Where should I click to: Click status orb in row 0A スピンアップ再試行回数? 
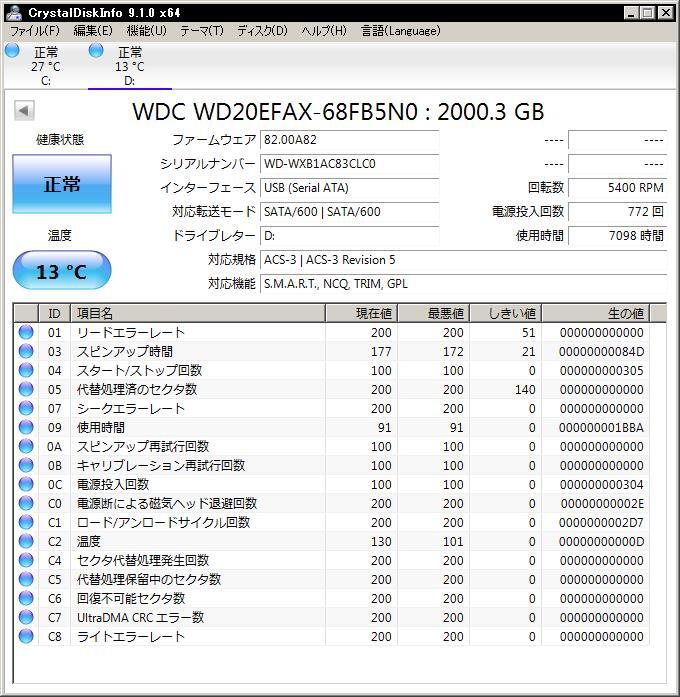(x=26, y=446)
